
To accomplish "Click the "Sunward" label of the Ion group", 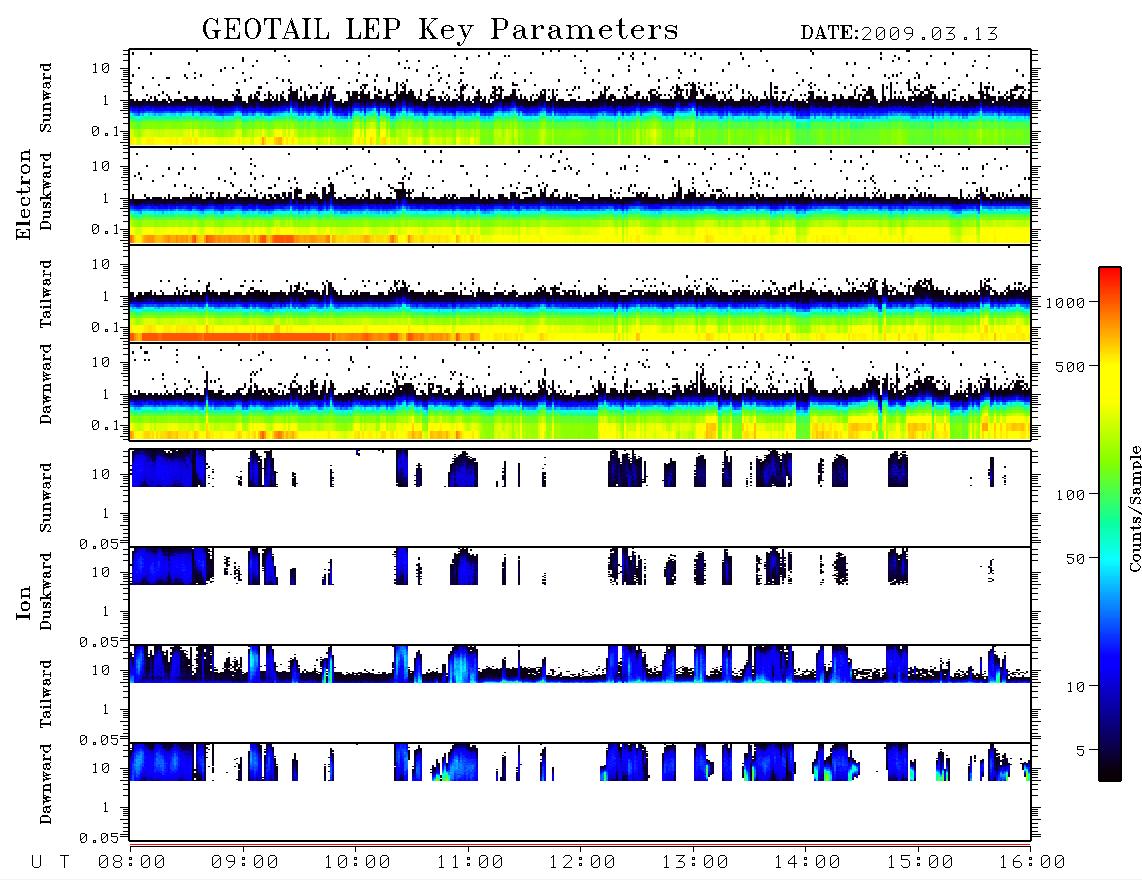I will (46, 498).
